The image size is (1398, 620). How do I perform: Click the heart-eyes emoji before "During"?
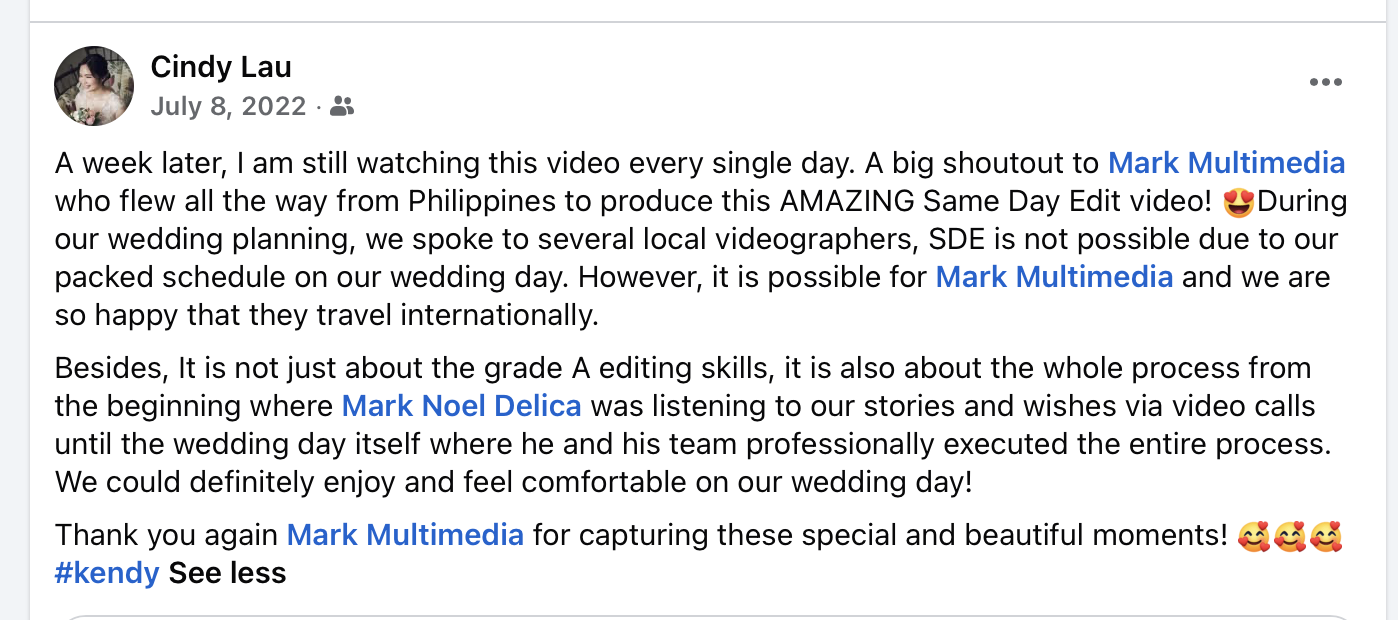pyautogui.click(x=1239, y=201)
